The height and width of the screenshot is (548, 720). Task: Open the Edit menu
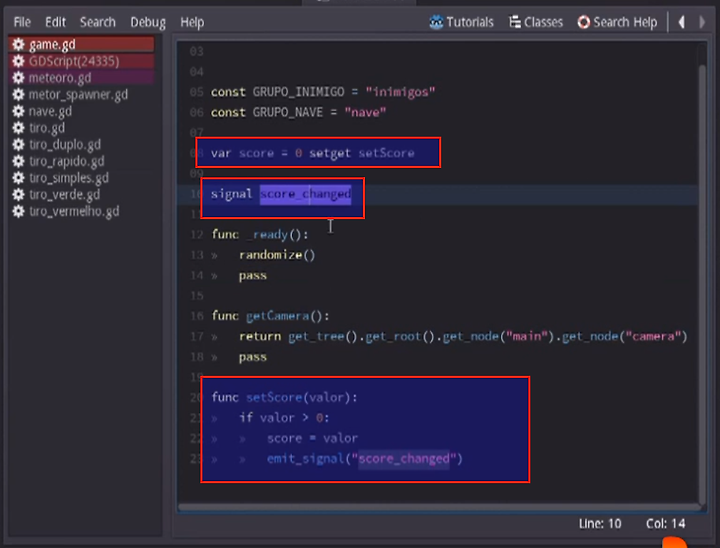[x=55, y=22]
